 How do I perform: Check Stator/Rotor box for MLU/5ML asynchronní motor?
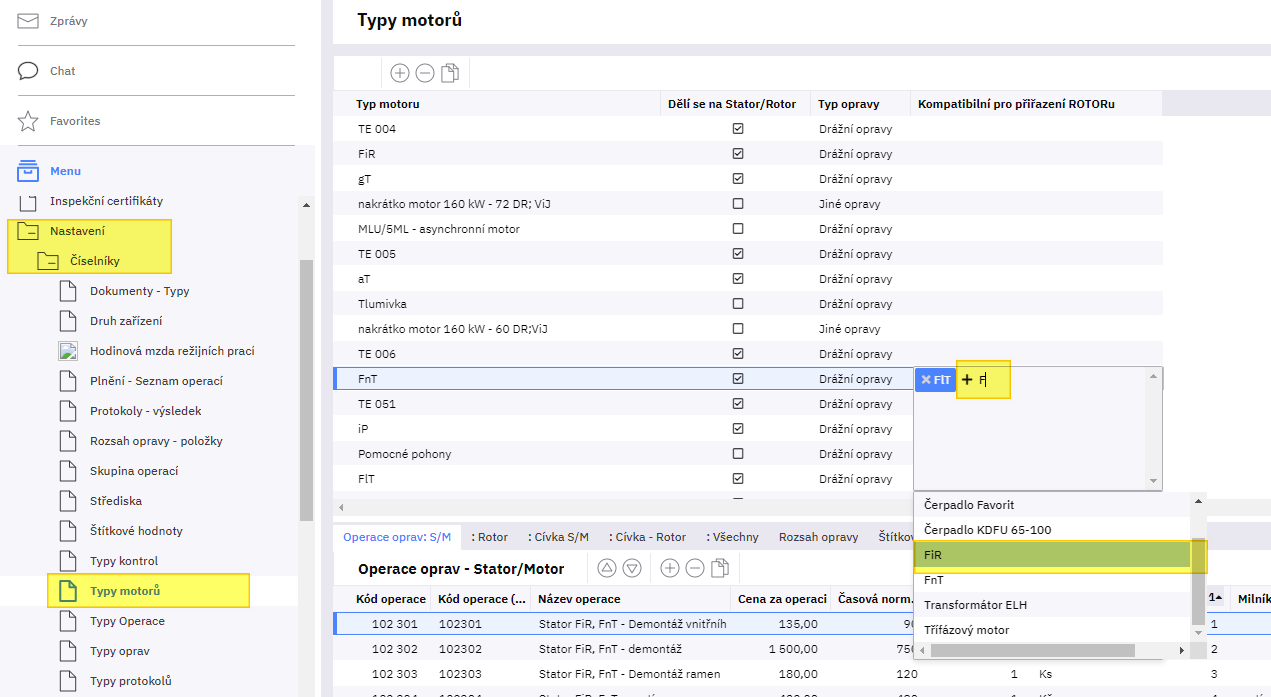(x=738, y=229)
